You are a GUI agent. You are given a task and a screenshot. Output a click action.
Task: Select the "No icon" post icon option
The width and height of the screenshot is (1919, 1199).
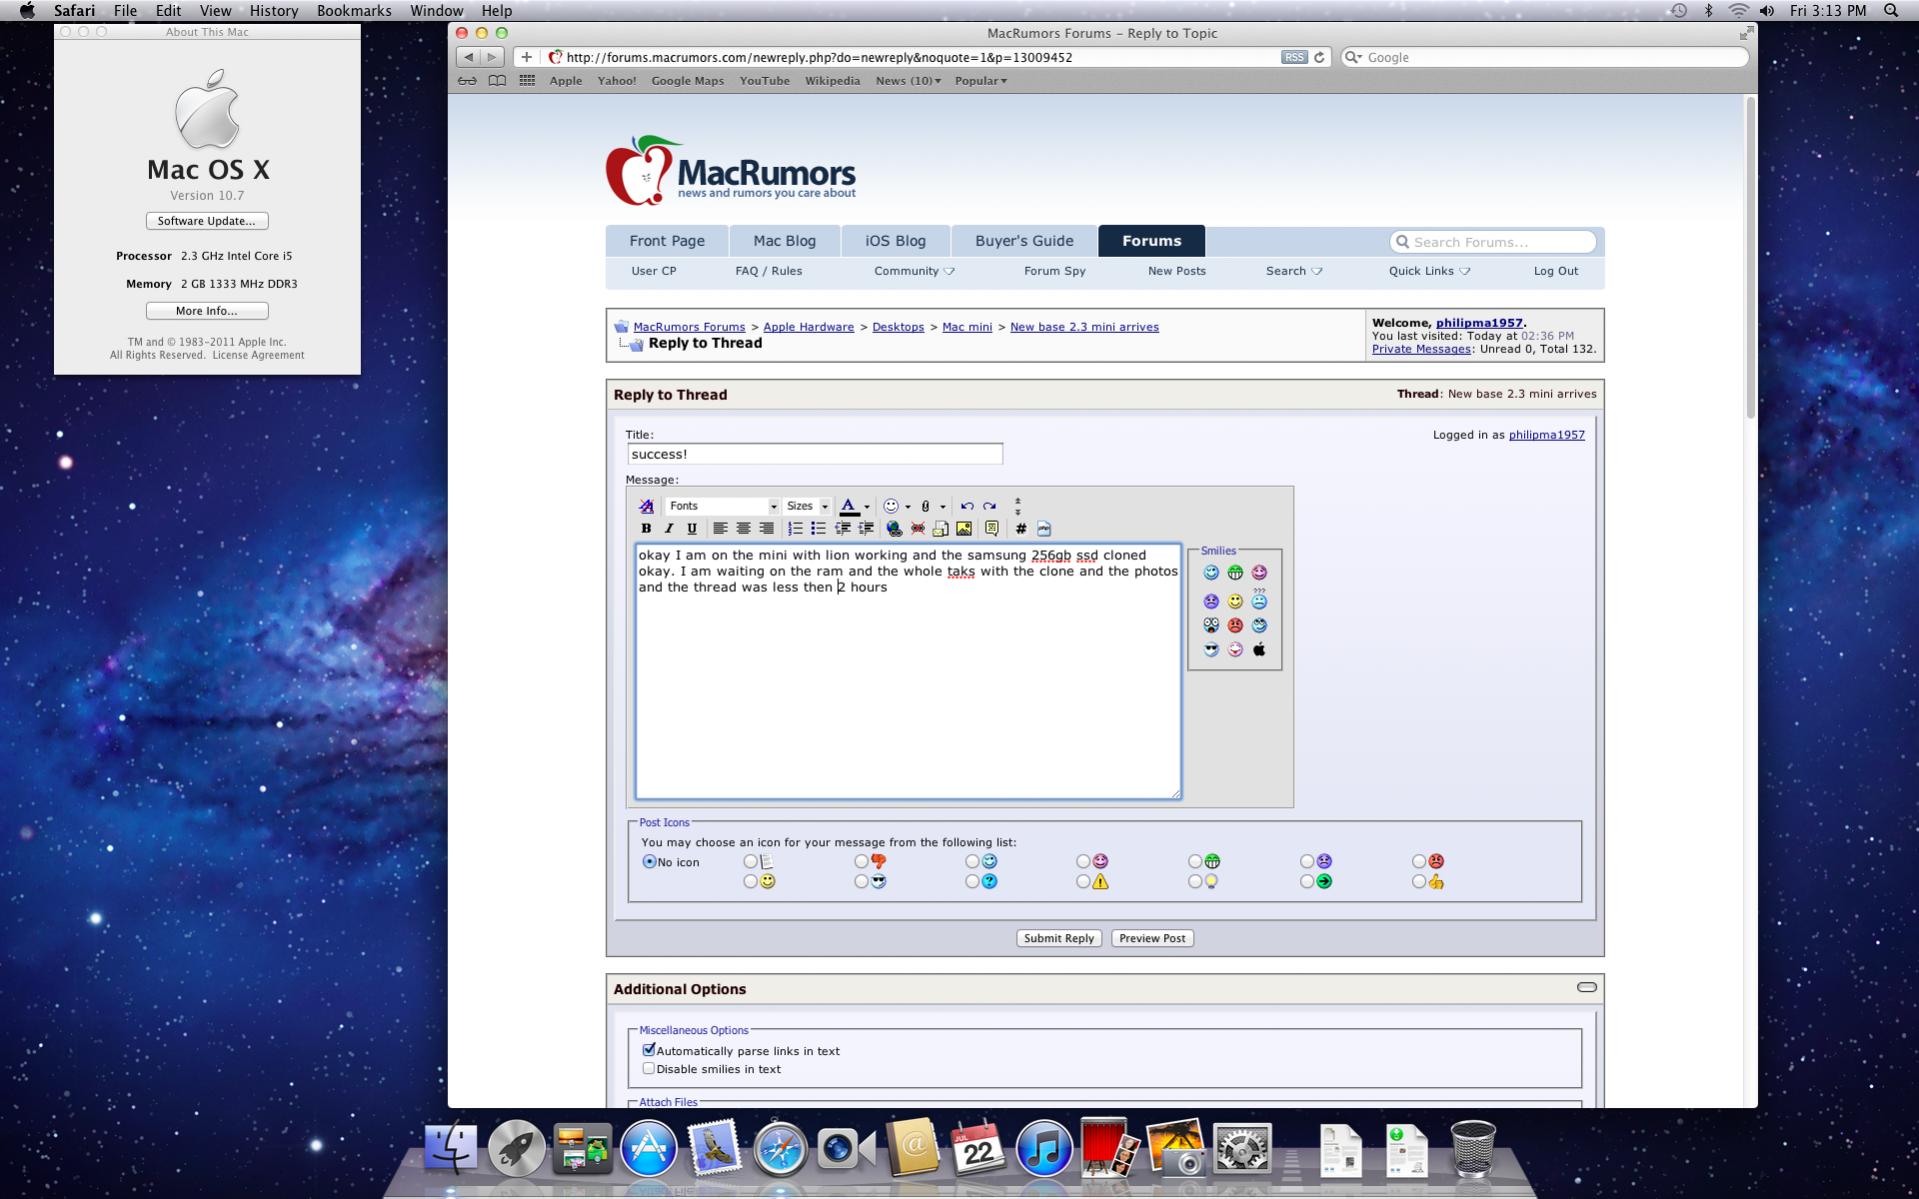pyautogui.click(x=649, y=862)
